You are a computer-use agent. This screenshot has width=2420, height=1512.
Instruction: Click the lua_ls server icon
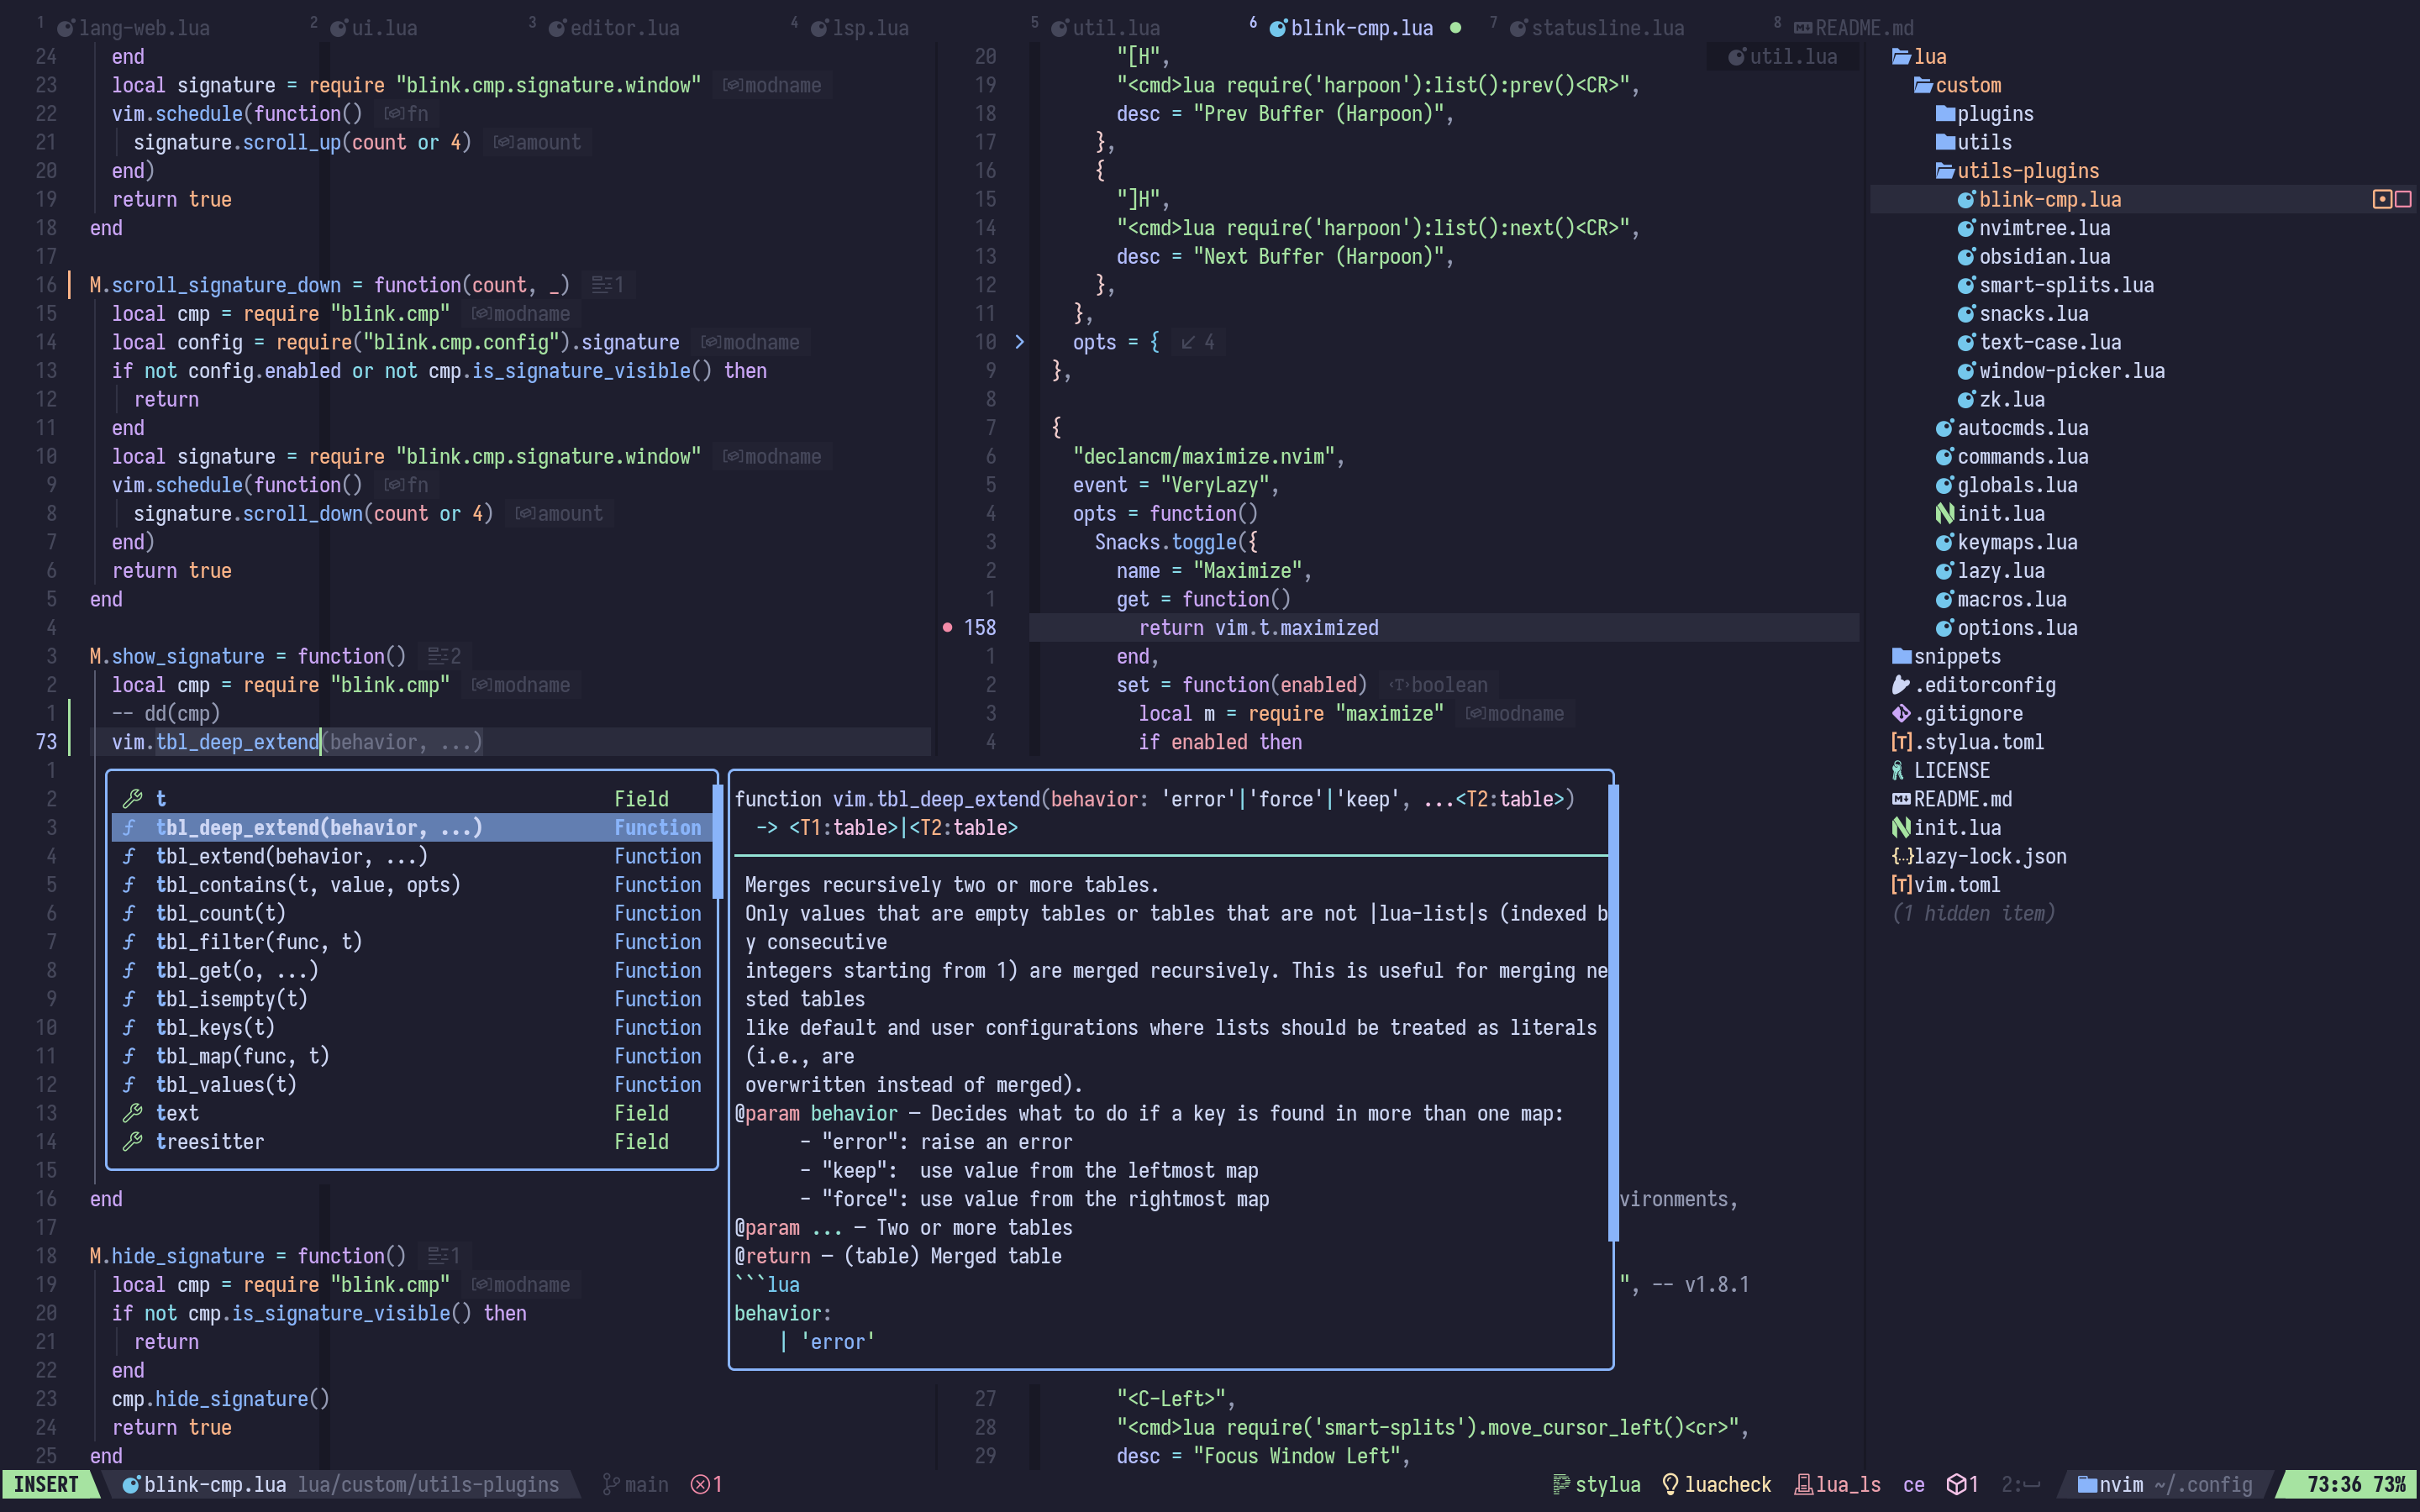[1803, 1485]
